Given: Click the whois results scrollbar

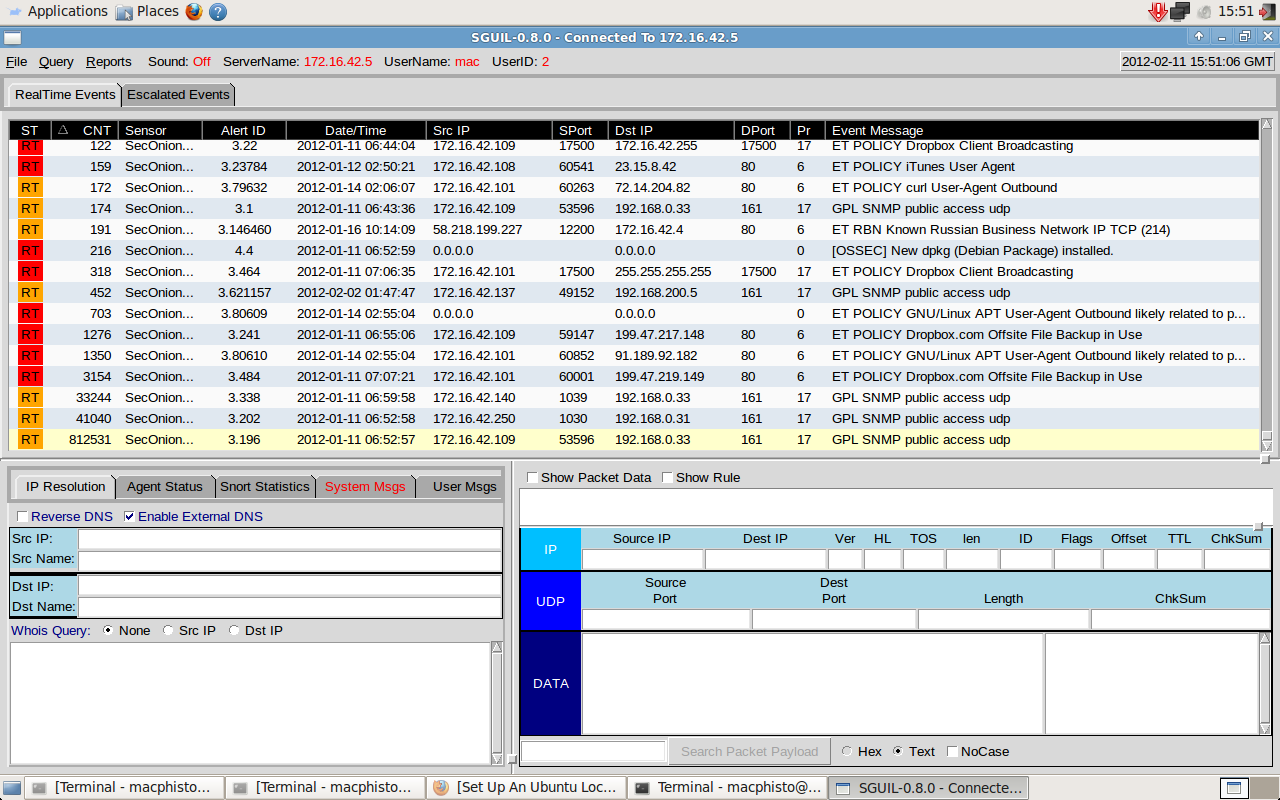Looking at the screenshot, I should (x=497, y=704).
